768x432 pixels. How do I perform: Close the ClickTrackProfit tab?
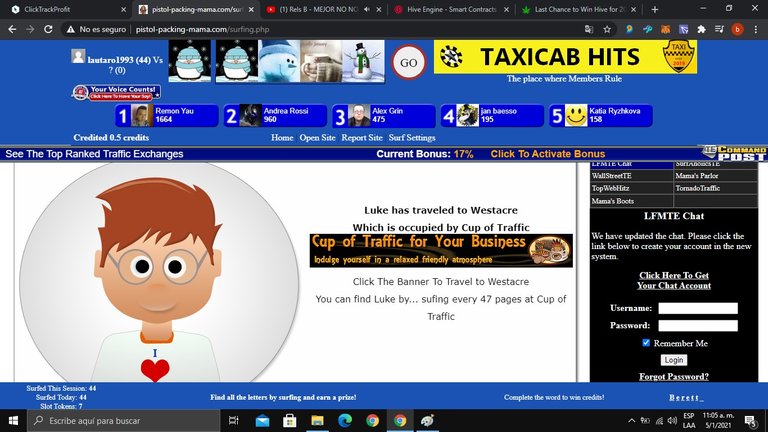[123, 9]
